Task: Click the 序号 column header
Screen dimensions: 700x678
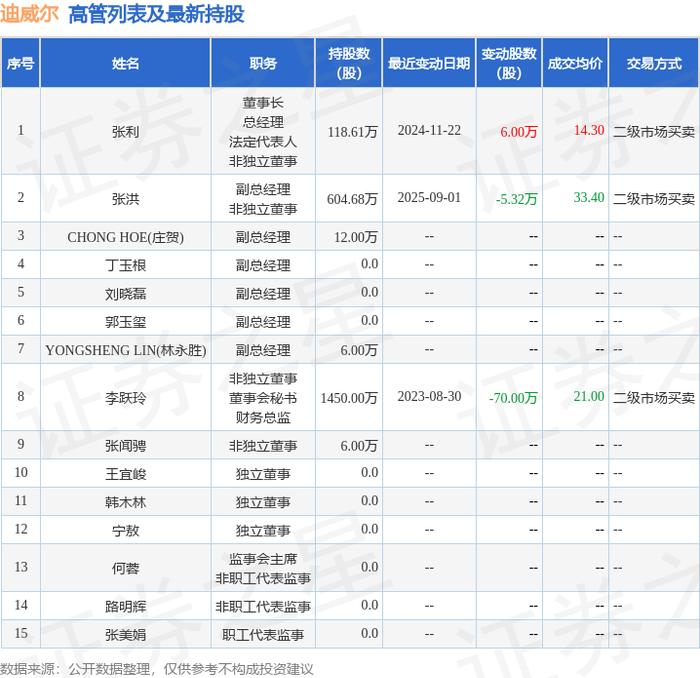Action: (21, 63)
